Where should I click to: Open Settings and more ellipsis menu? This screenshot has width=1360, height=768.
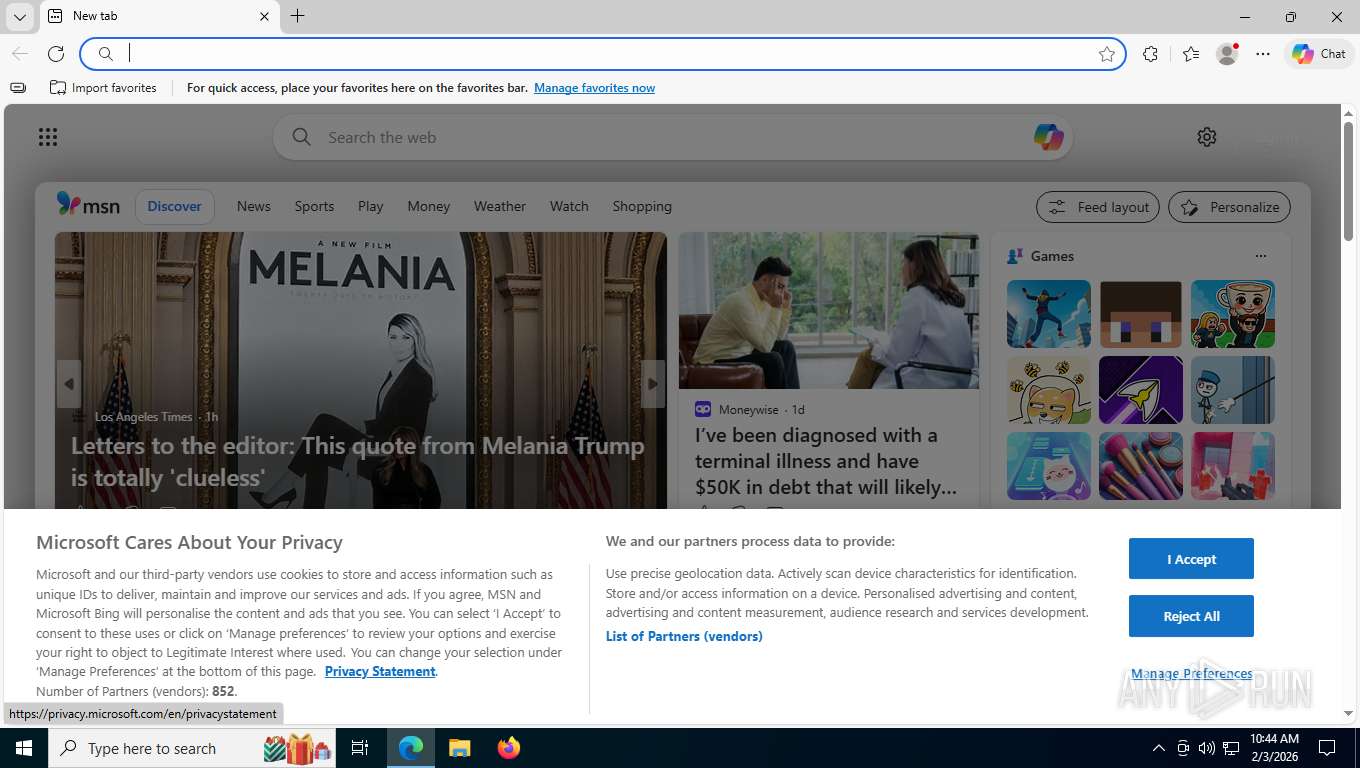[1263, 54]
